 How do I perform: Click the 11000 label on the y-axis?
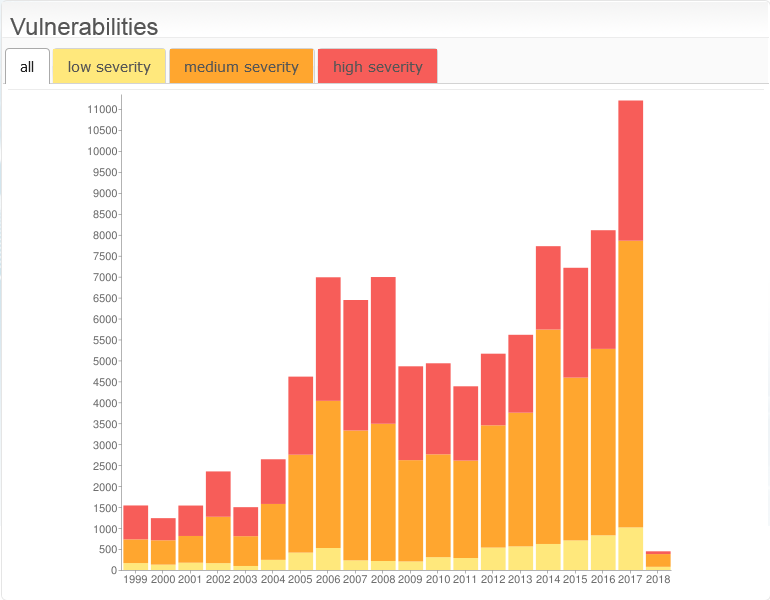[x=102, y=109]
